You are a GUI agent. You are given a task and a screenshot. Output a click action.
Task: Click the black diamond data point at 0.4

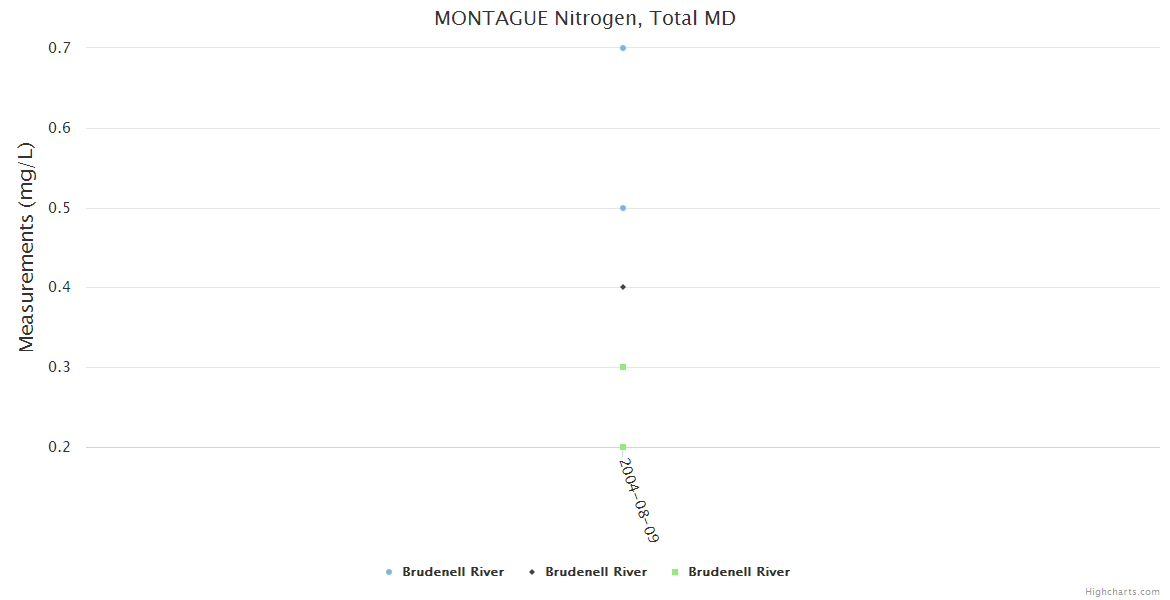[x=623, y=287]
